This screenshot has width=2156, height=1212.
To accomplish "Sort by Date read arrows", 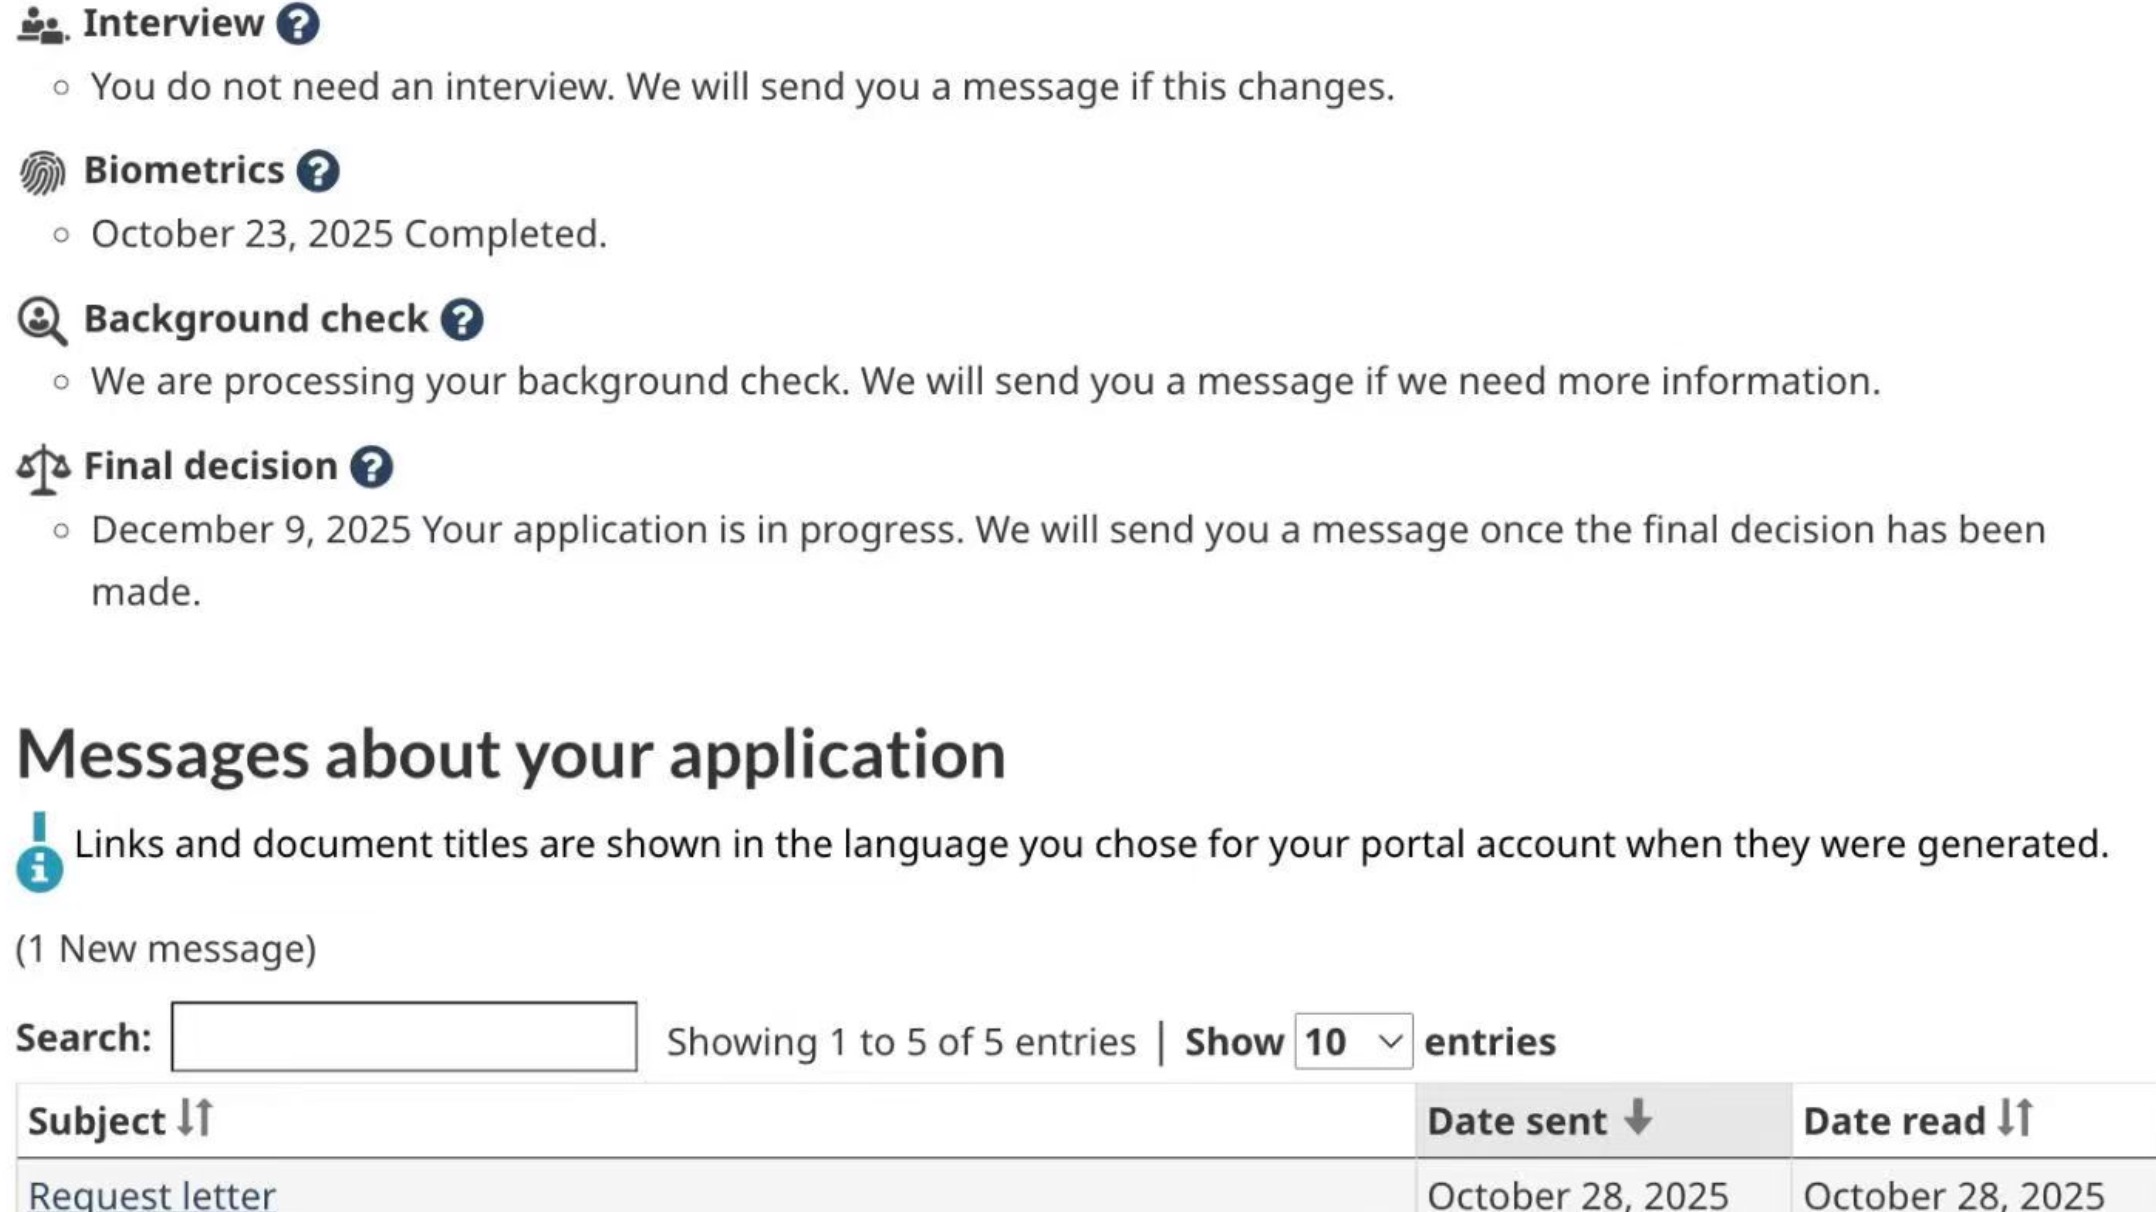I will coord(2015,1118).
